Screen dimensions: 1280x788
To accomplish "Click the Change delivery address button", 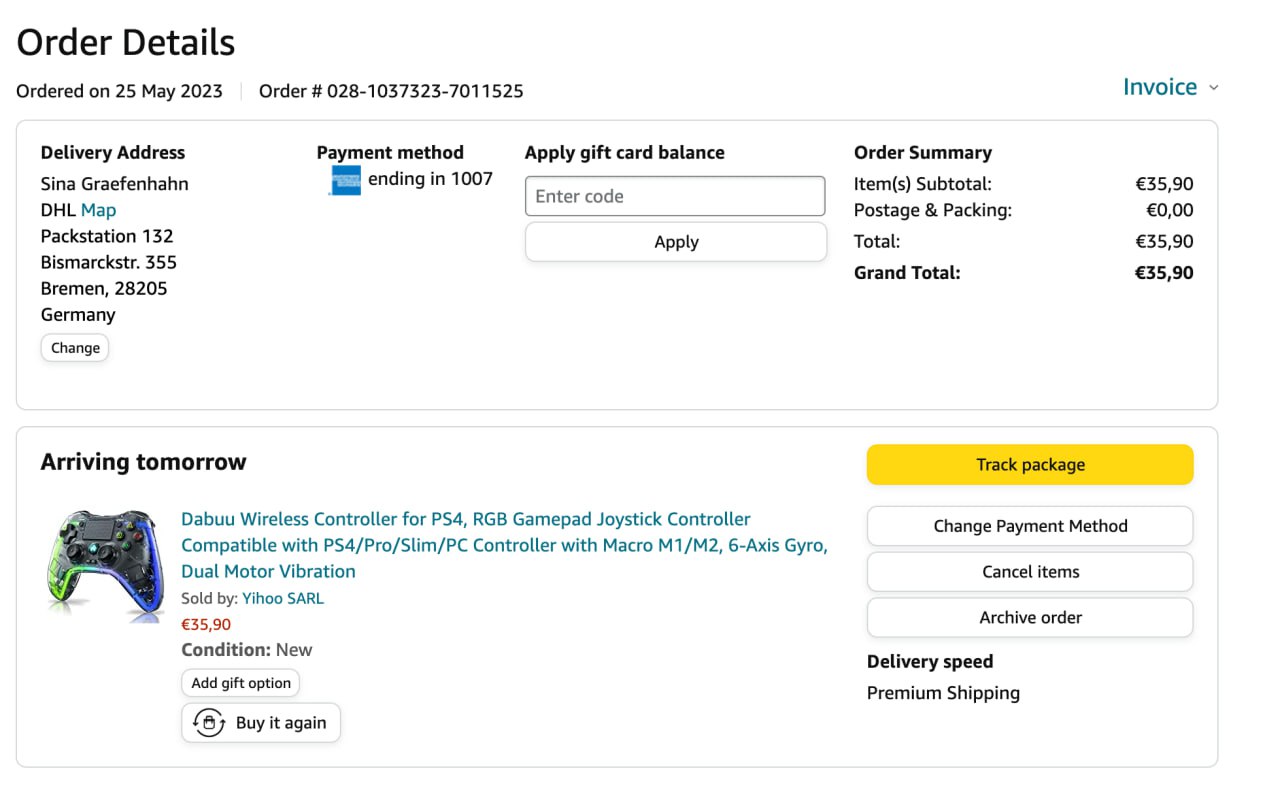I will [x=75, y=348].
